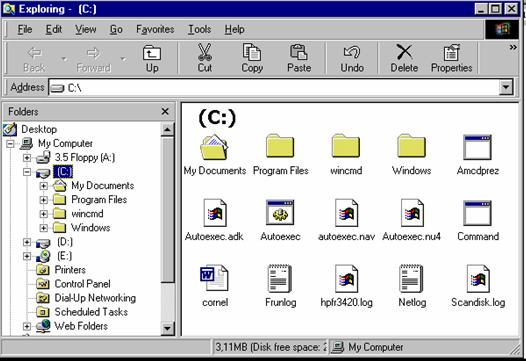Open the Tools menu

coord(200,30)
